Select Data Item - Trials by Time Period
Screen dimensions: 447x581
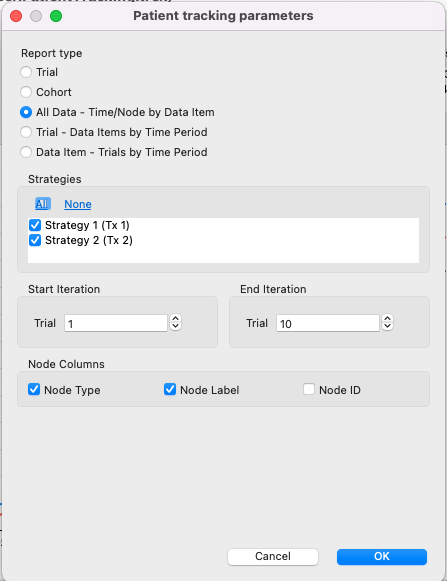tap(26, 152)
